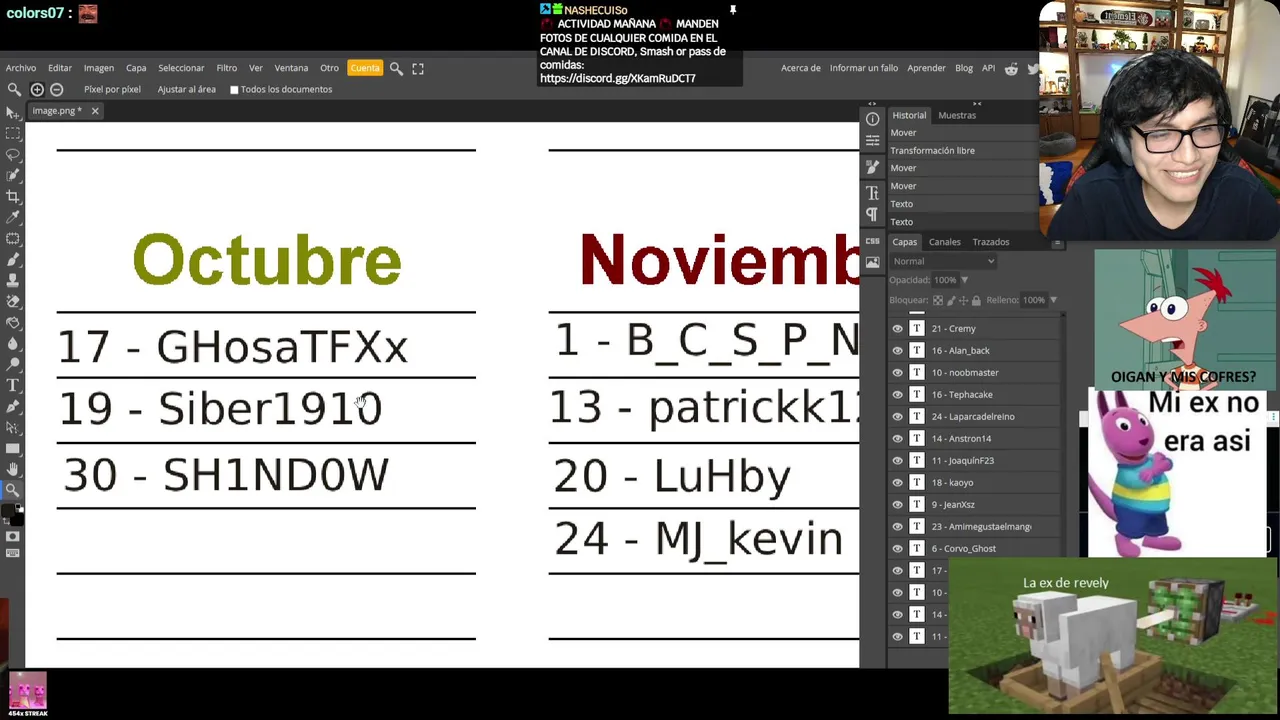Open the Informar un fallo link
Image resolution: width=1280 pixels, height=720 pixels.
click(864, 68)
